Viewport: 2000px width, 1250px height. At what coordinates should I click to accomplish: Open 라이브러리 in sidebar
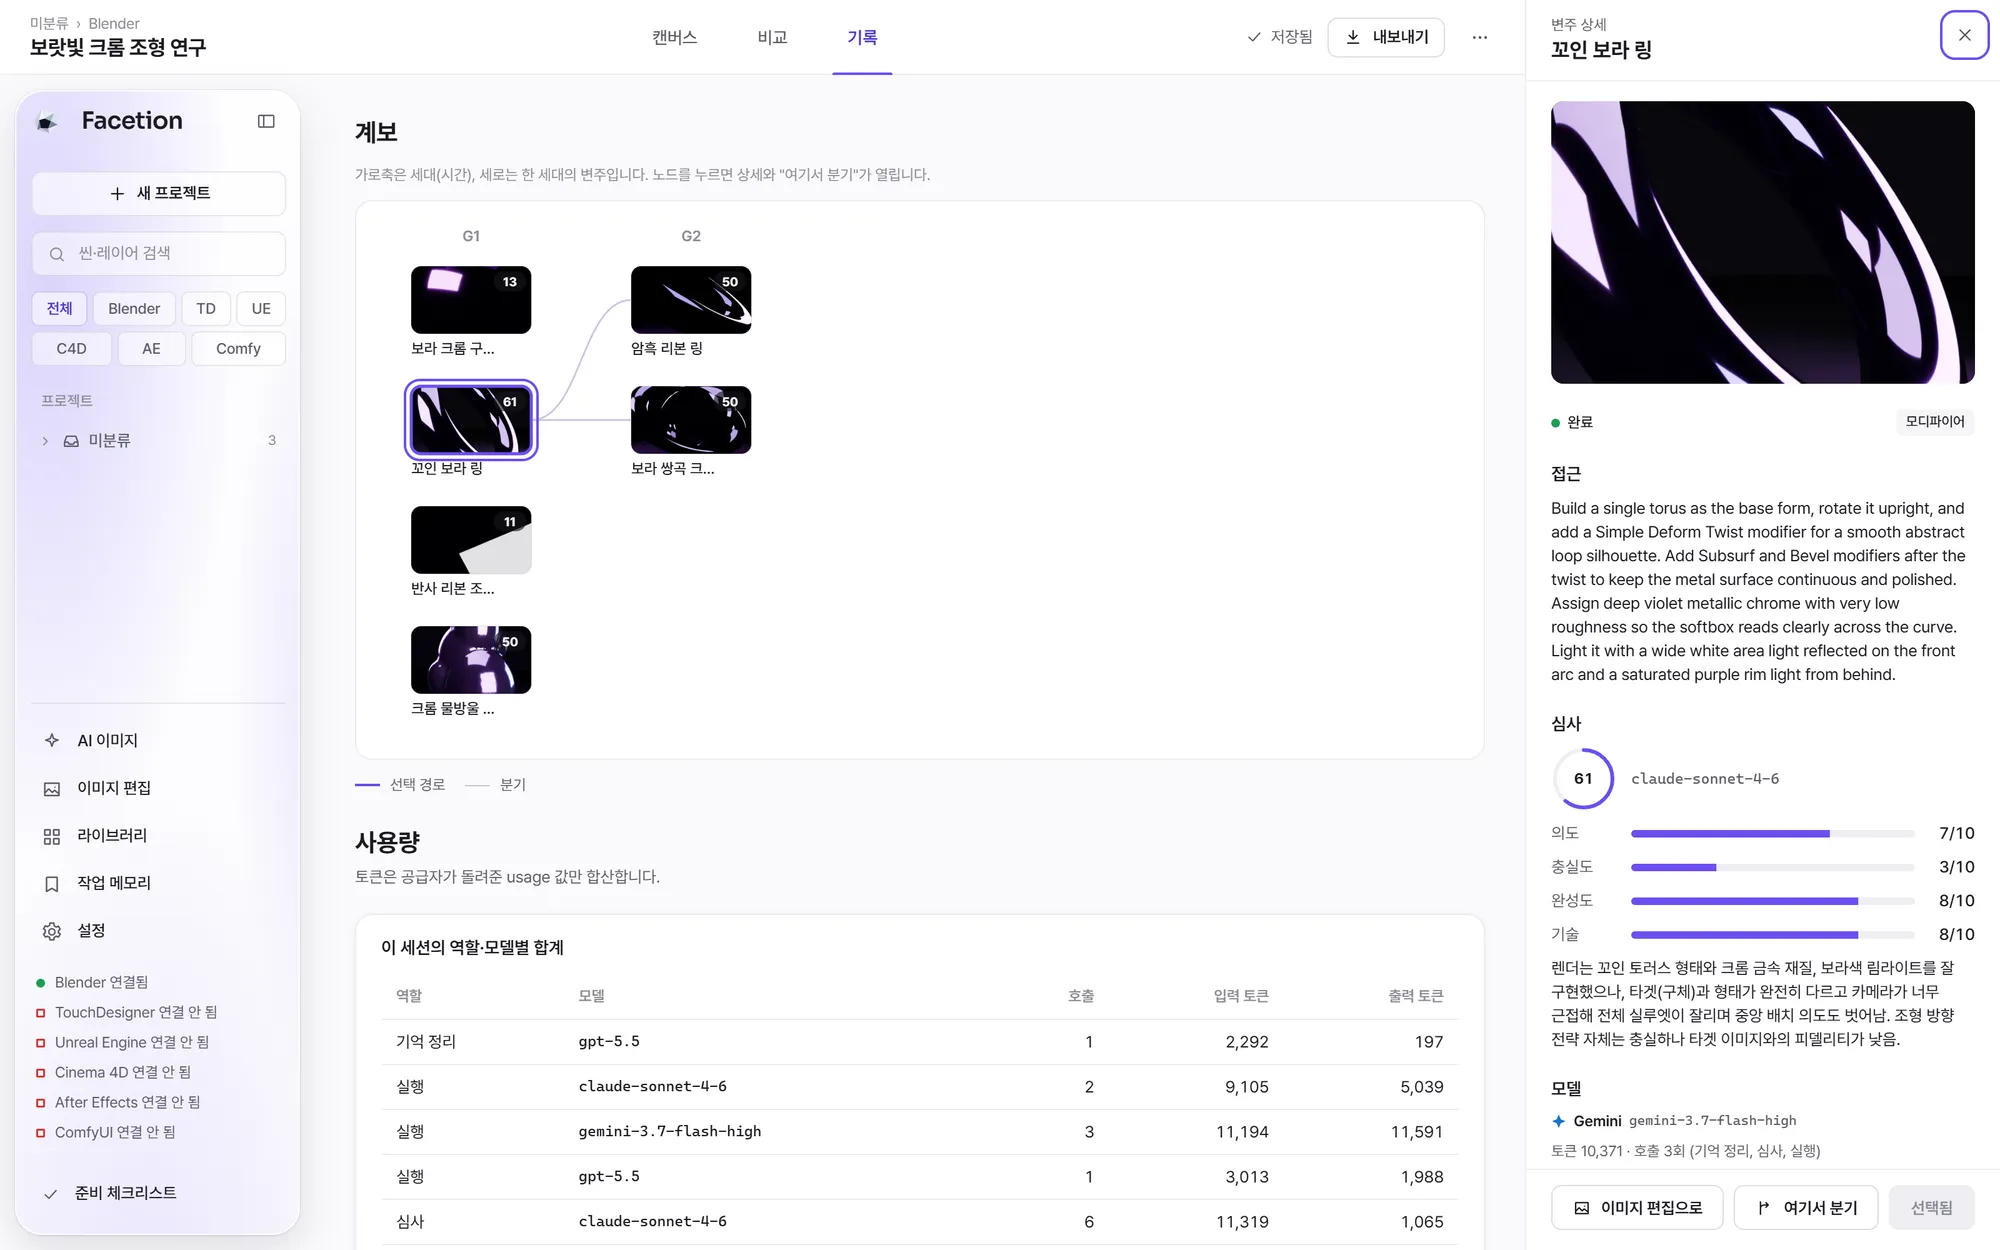pos(158,835)
